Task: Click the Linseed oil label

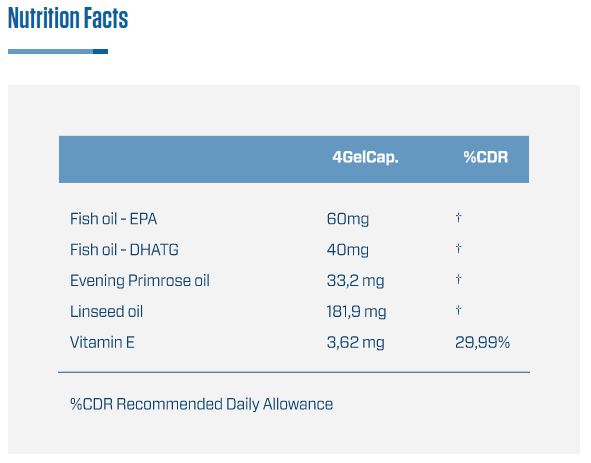Action: pos(106,311)
